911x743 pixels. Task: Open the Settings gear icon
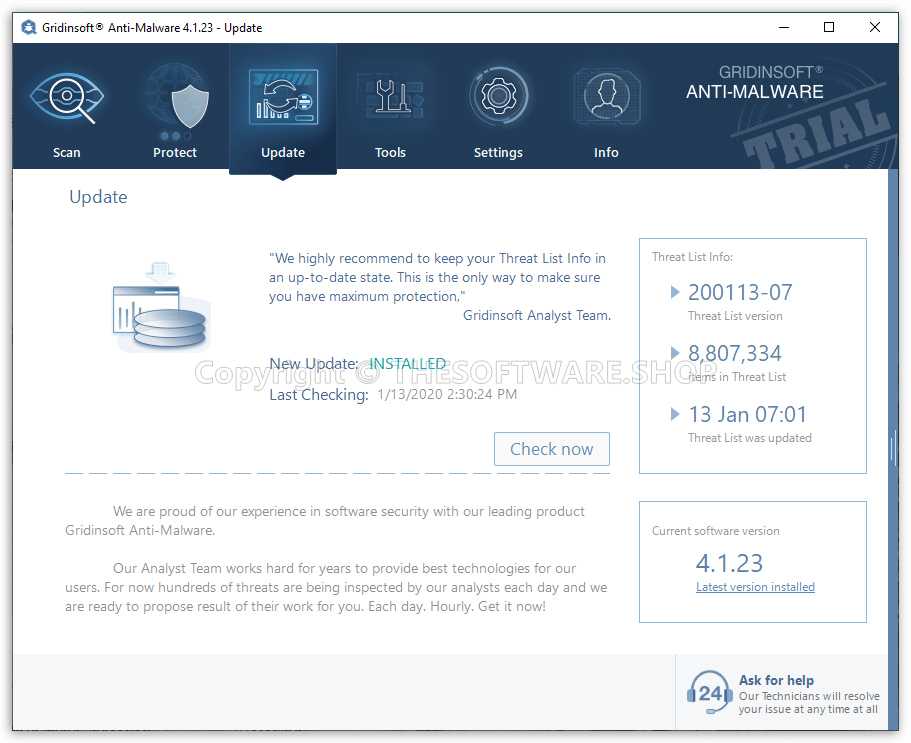[498, 98]
